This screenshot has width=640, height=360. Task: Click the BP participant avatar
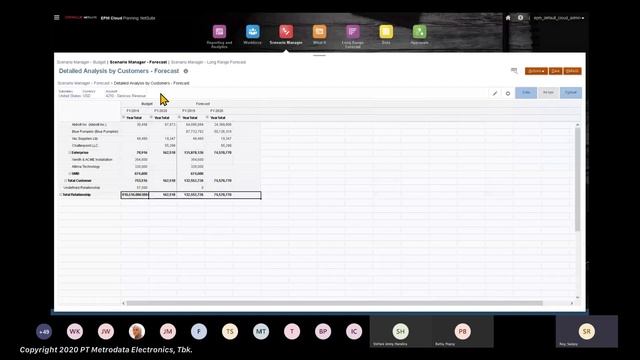click(x=323, y=331)
